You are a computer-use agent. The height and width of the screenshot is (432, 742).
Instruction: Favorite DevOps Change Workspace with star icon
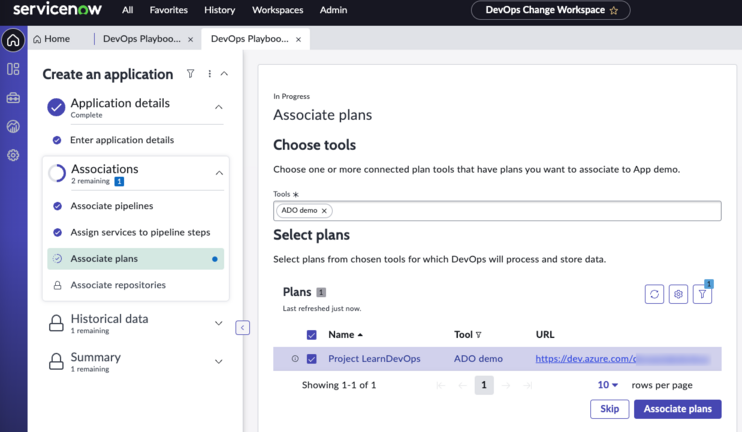point(614,10)
